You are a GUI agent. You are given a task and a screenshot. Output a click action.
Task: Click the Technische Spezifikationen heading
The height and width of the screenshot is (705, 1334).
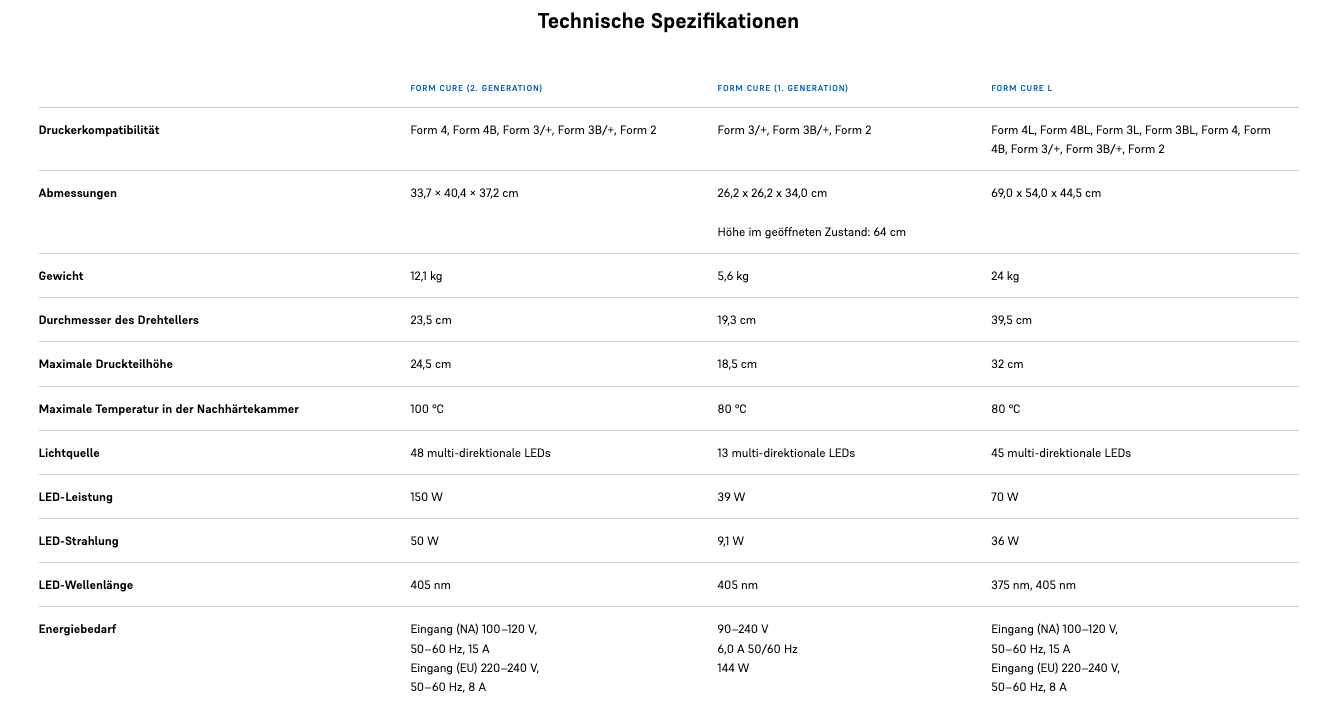pyautogui.click(x=668, y=21)
